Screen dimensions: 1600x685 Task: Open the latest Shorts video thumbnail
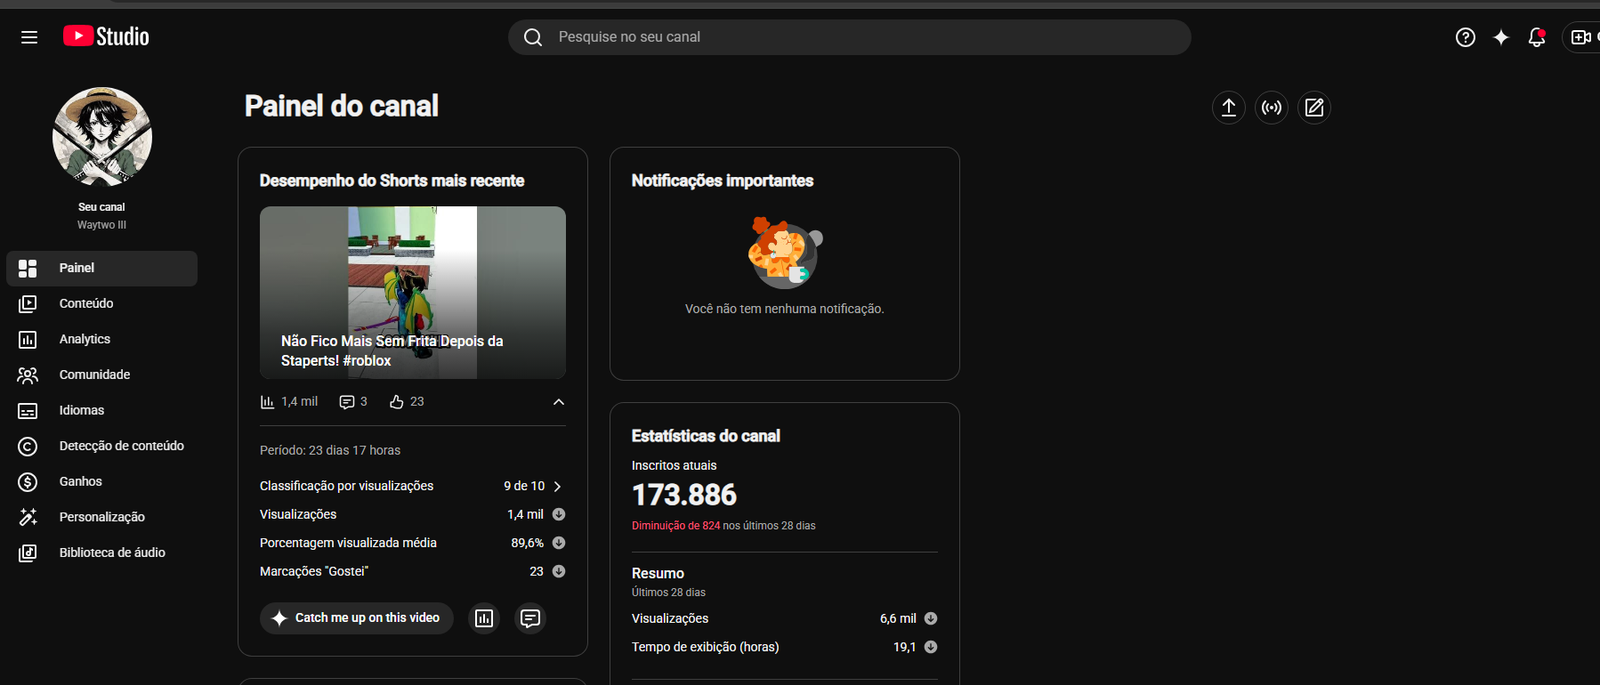point(413,292)
